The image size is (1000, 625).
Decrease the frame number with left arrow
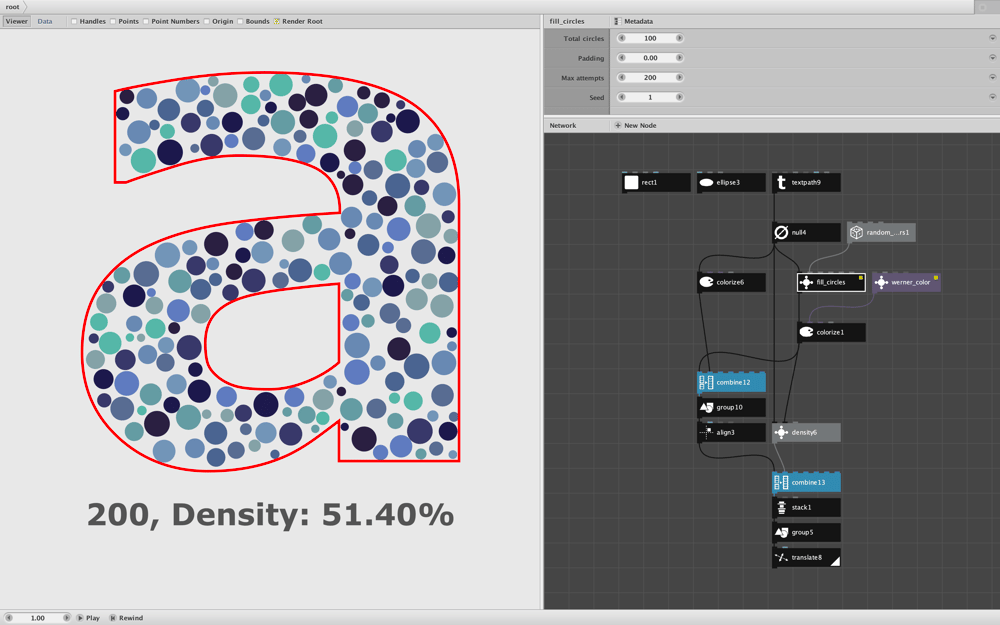click(9, 618)
